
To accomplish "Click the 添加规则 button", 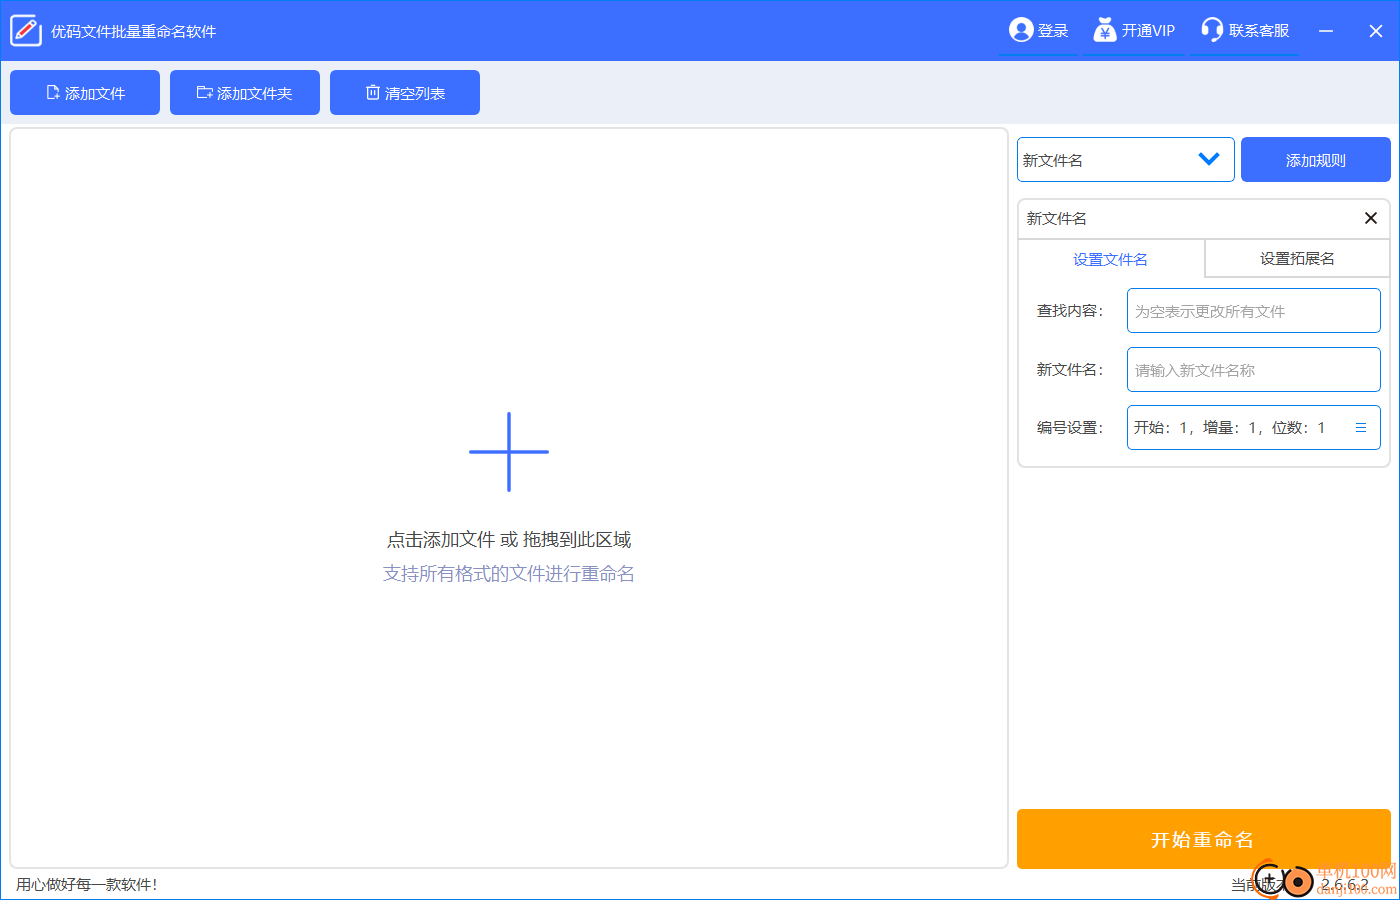I will (x=1316, y=160).
